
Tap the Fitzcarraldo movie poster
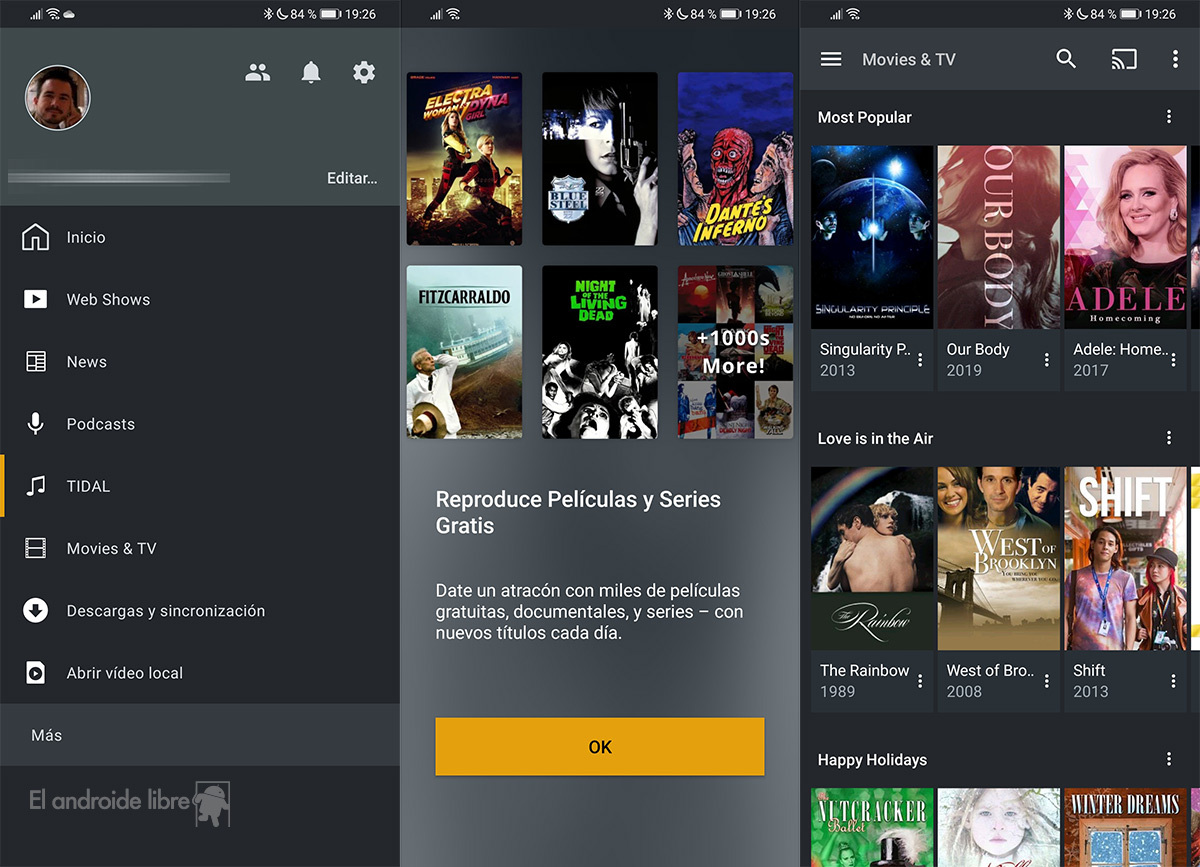464,351
